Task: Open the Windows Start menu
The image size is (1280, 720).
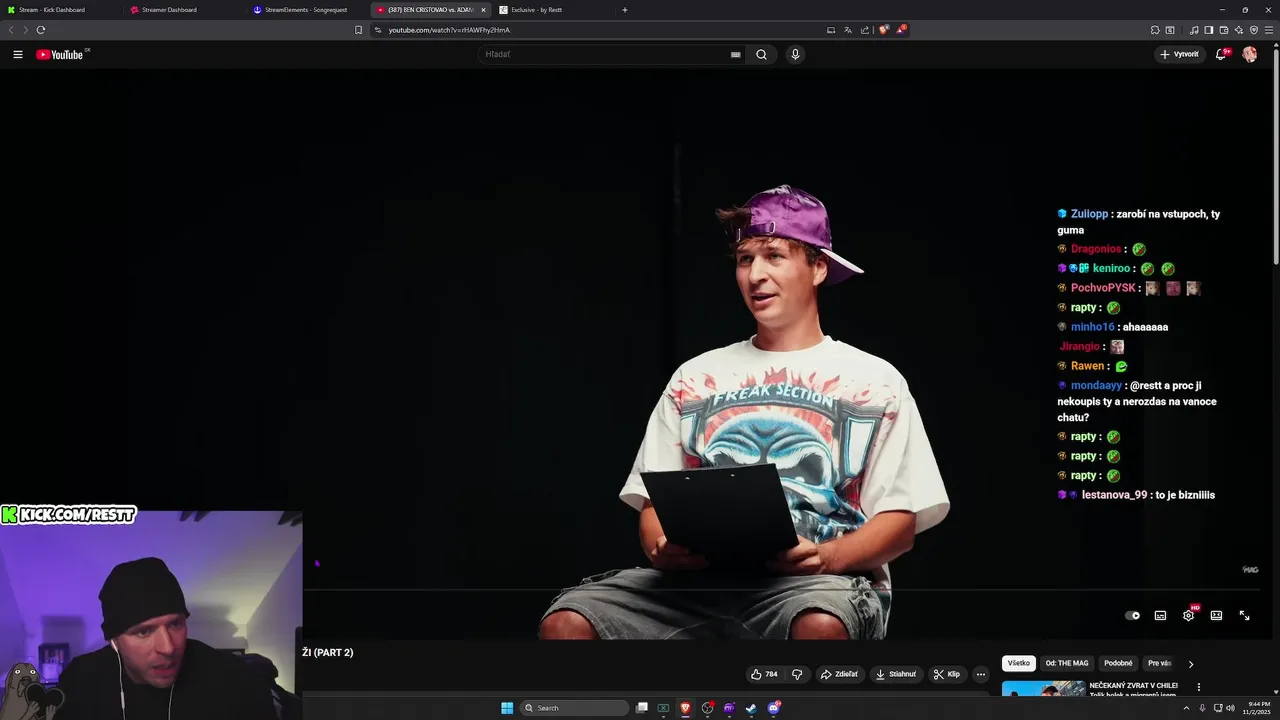Action: (x=507, y=708)
